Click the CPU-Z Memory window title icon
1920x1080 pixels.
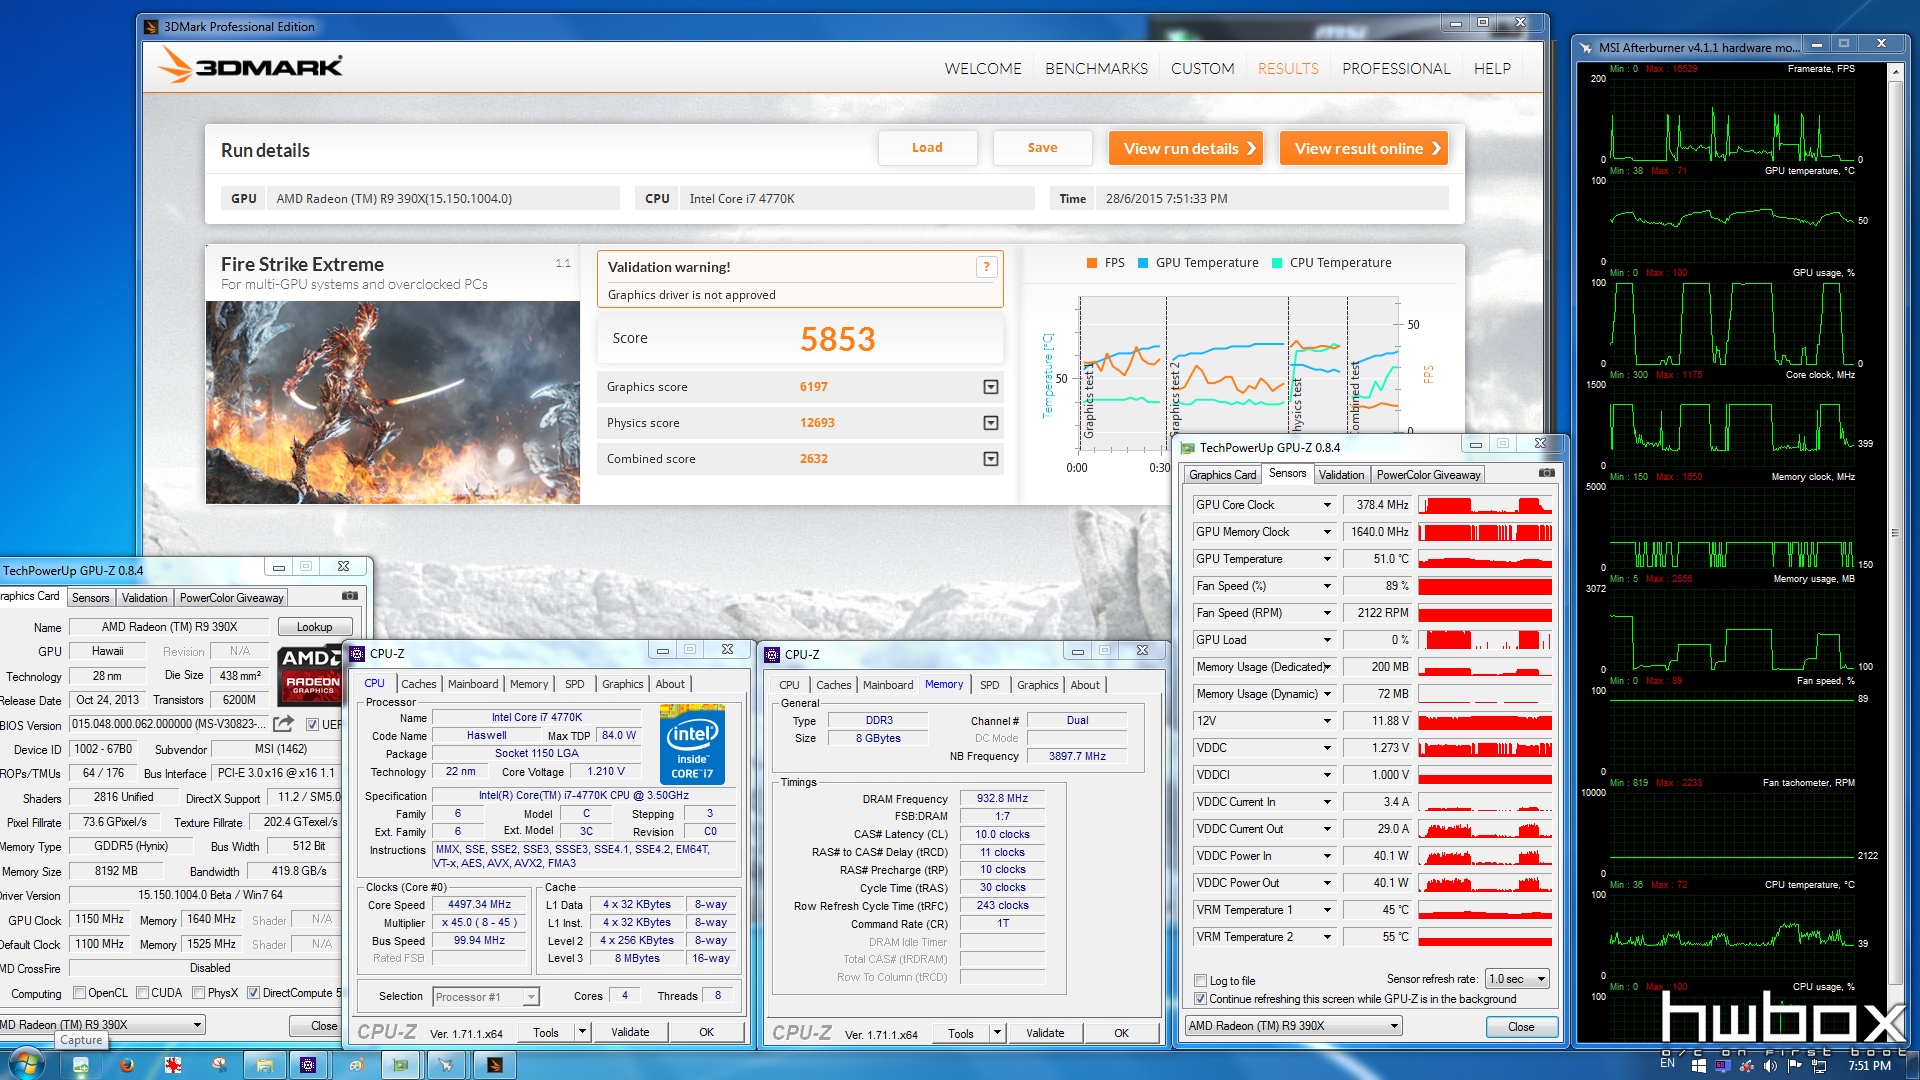772,654
